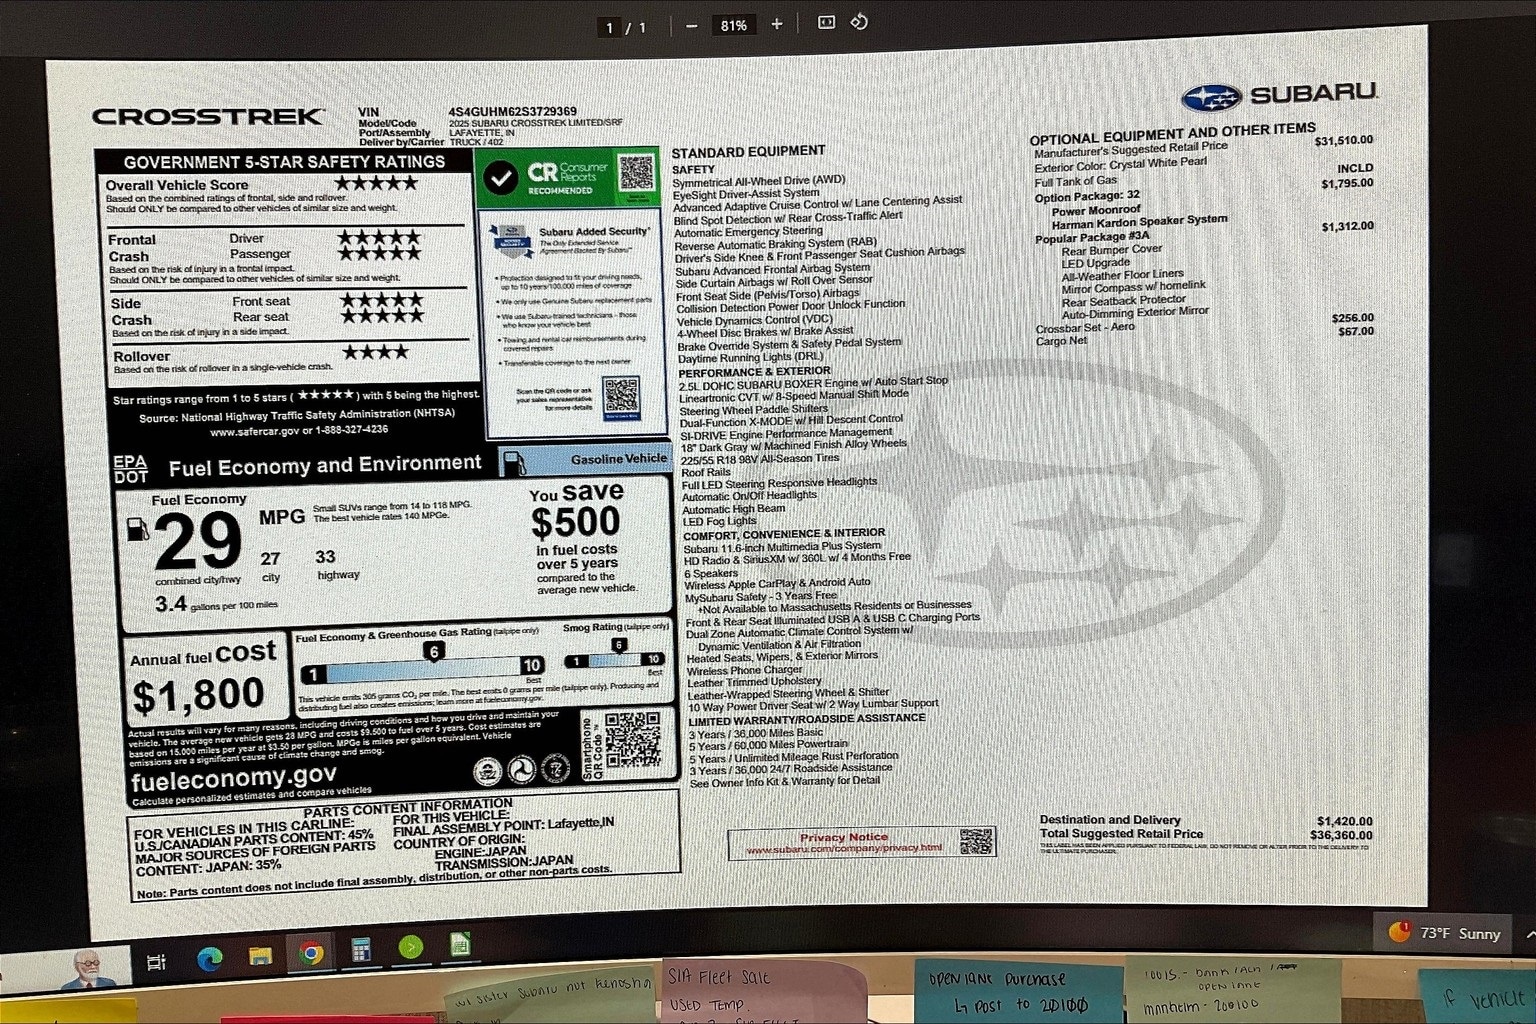
Task: Open Task View from the taskbar
Action: coord(156,962)
